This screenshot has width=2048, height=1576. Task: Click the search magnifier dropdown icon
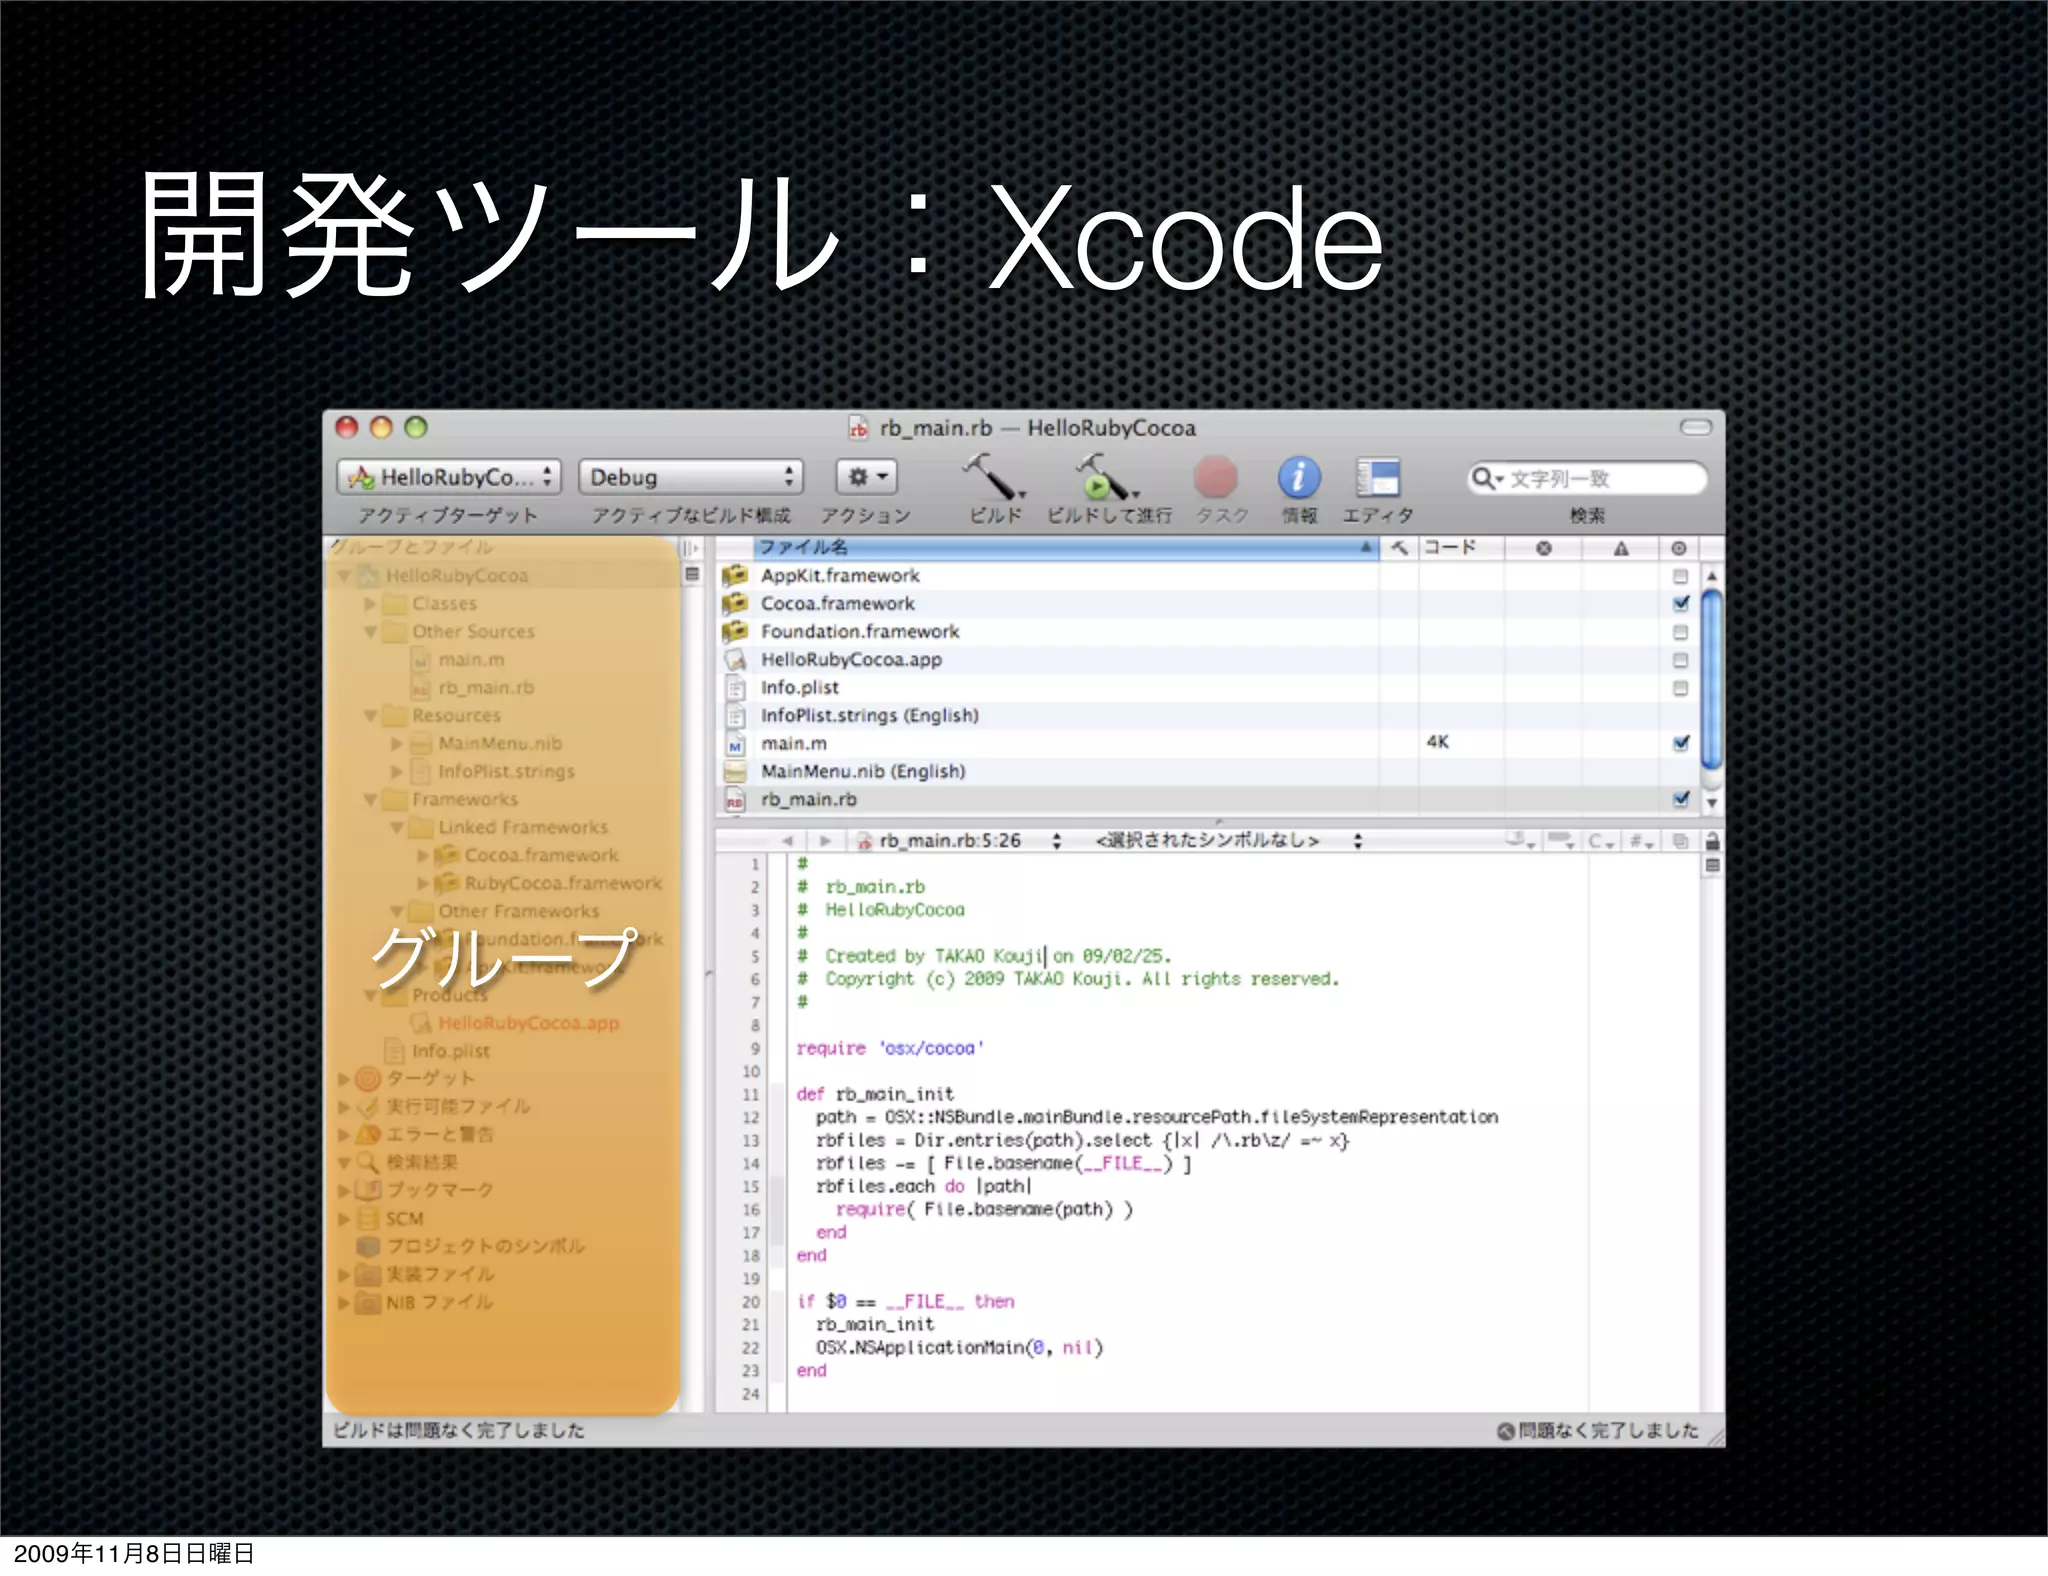(1487, 479)
